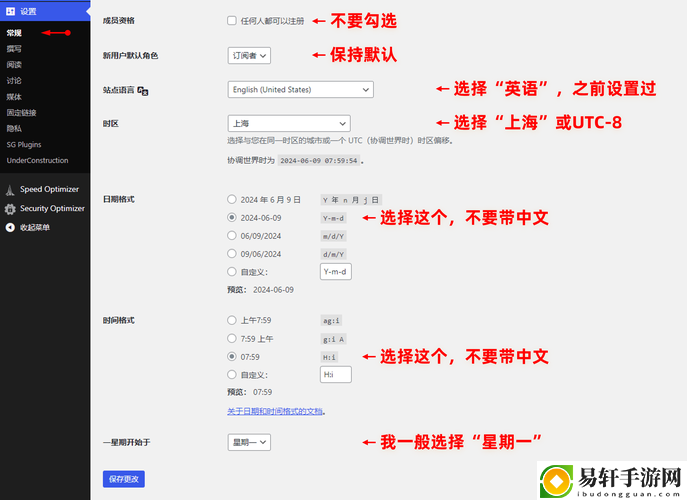Click the 'g:i A' time format code
The width and height of the screenshot is (687, 500).
point(333,340)
